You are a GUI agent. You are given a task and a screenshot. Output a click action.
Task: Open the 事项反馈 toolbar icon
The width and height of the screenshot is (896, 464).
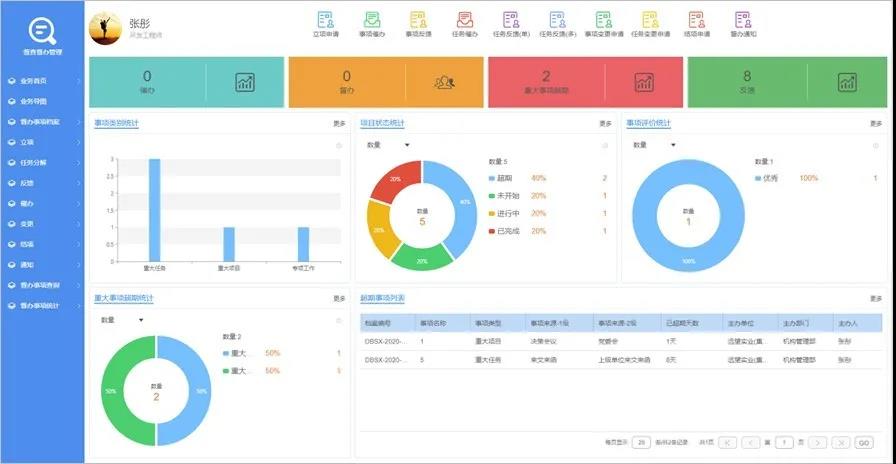coord(418,20)
